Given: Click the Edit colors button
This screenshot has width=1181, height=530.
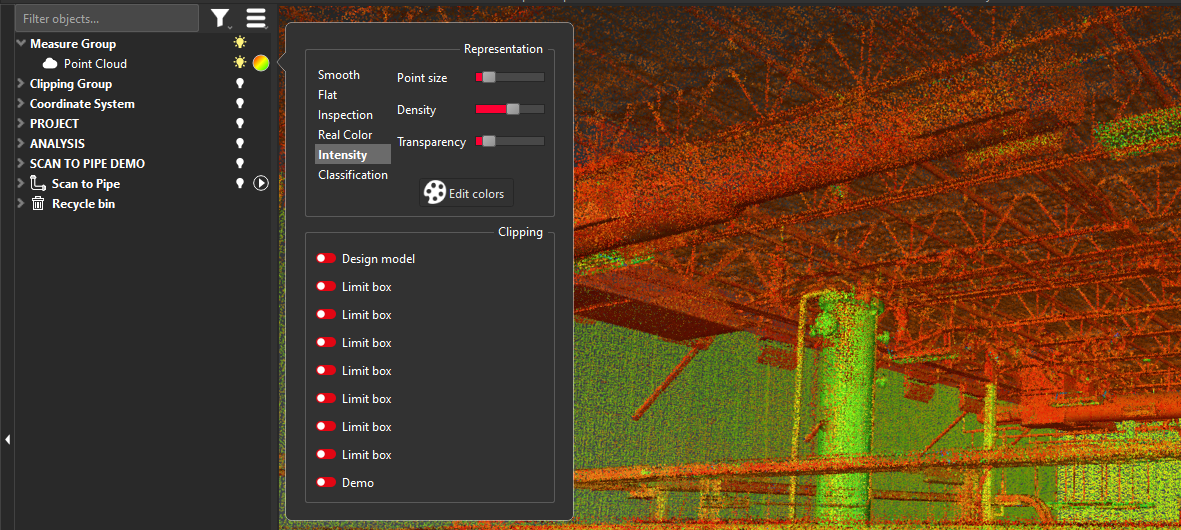Looking at the screenshot, I should (465, 193).
